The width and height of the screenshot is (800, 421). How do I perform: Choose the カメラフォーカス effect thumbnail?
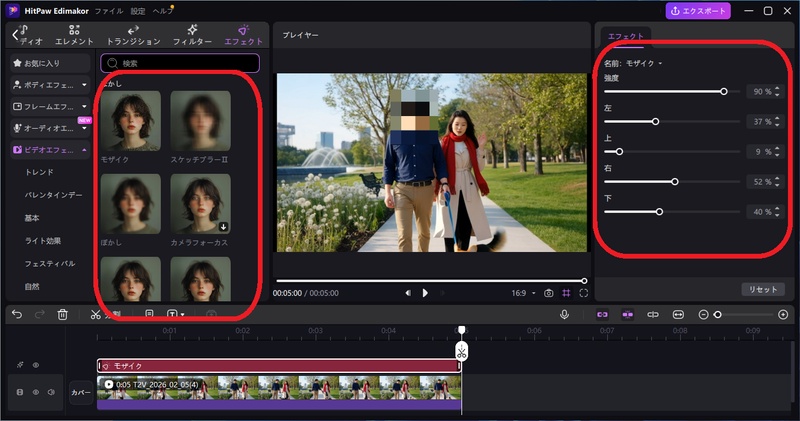tap(201, 204)
